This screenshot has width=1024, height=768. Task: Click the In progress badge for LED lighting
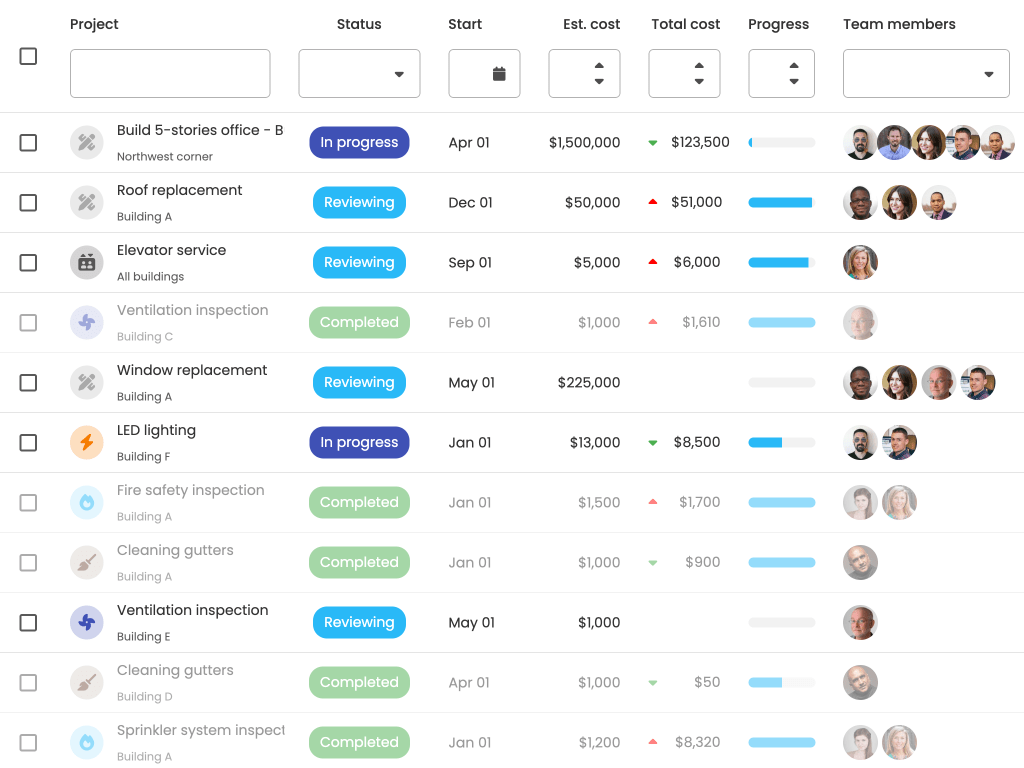(359, 443)
